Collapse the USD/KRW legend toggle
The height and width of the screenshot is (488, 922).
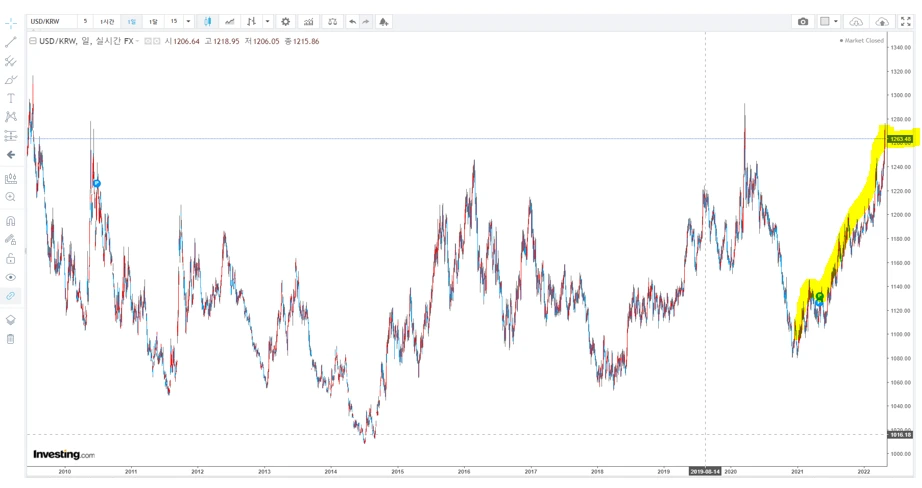point(33,41)
